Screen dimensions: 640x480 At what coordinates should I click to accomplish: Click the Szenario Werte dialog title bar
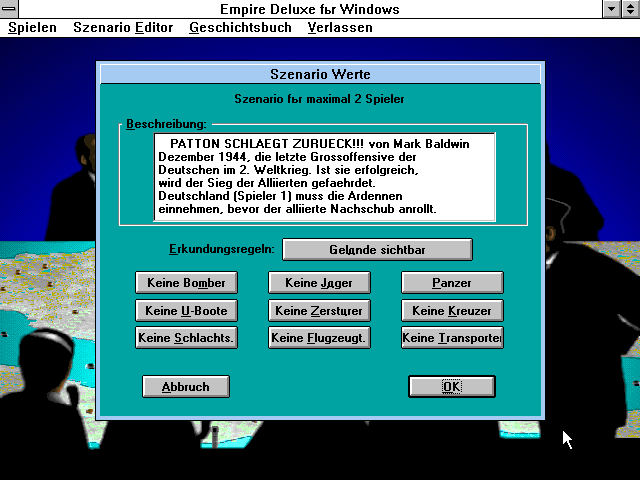tap(320, 74)
